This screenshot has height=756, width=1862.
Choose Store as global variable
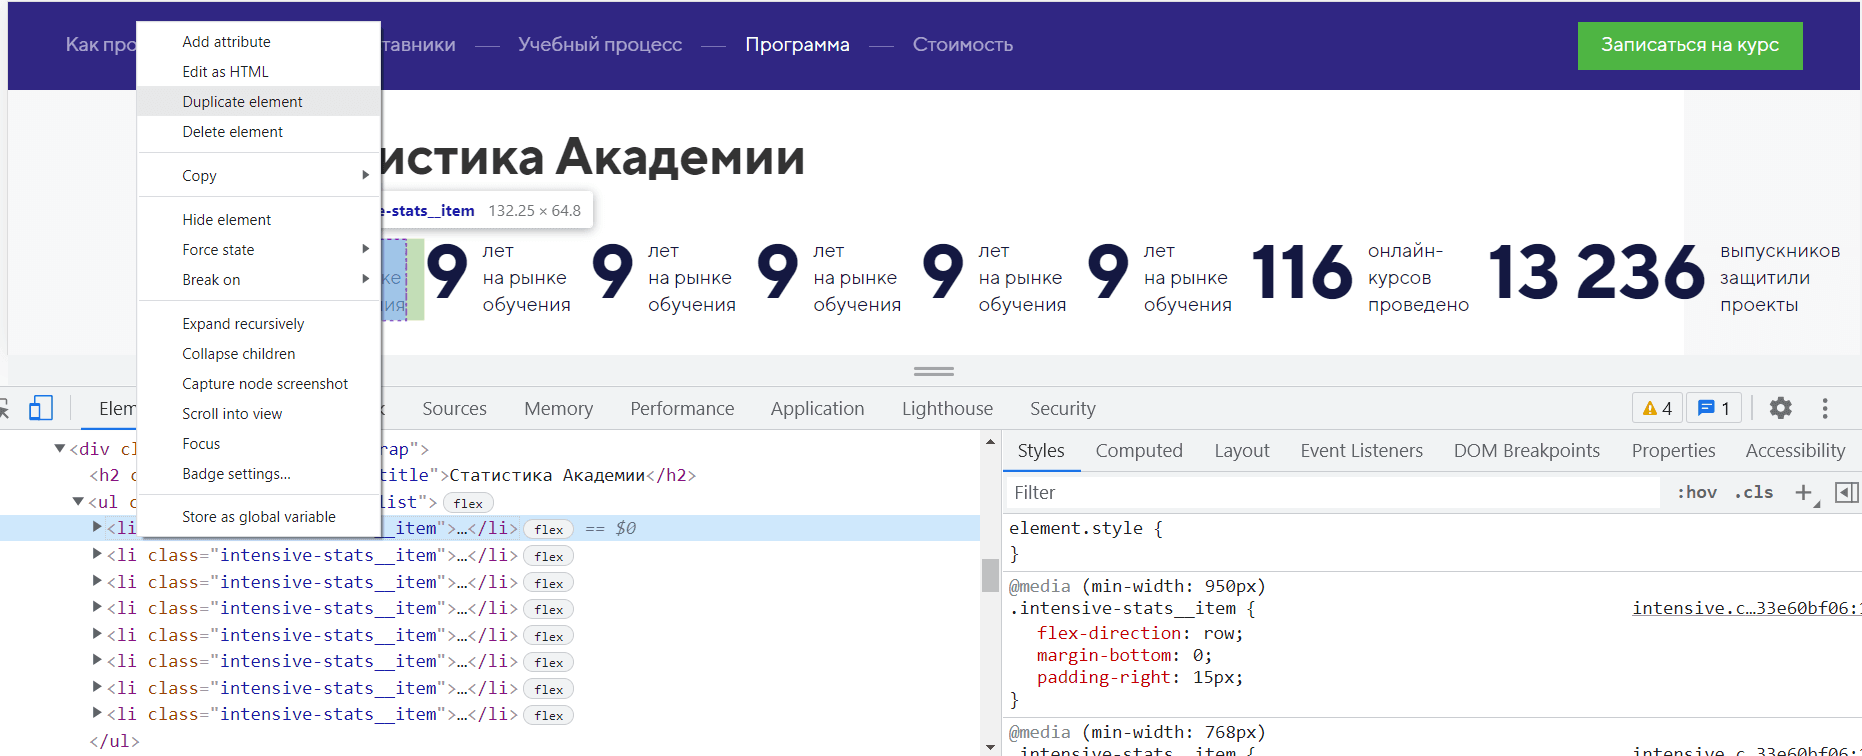(x=259, y=516)
